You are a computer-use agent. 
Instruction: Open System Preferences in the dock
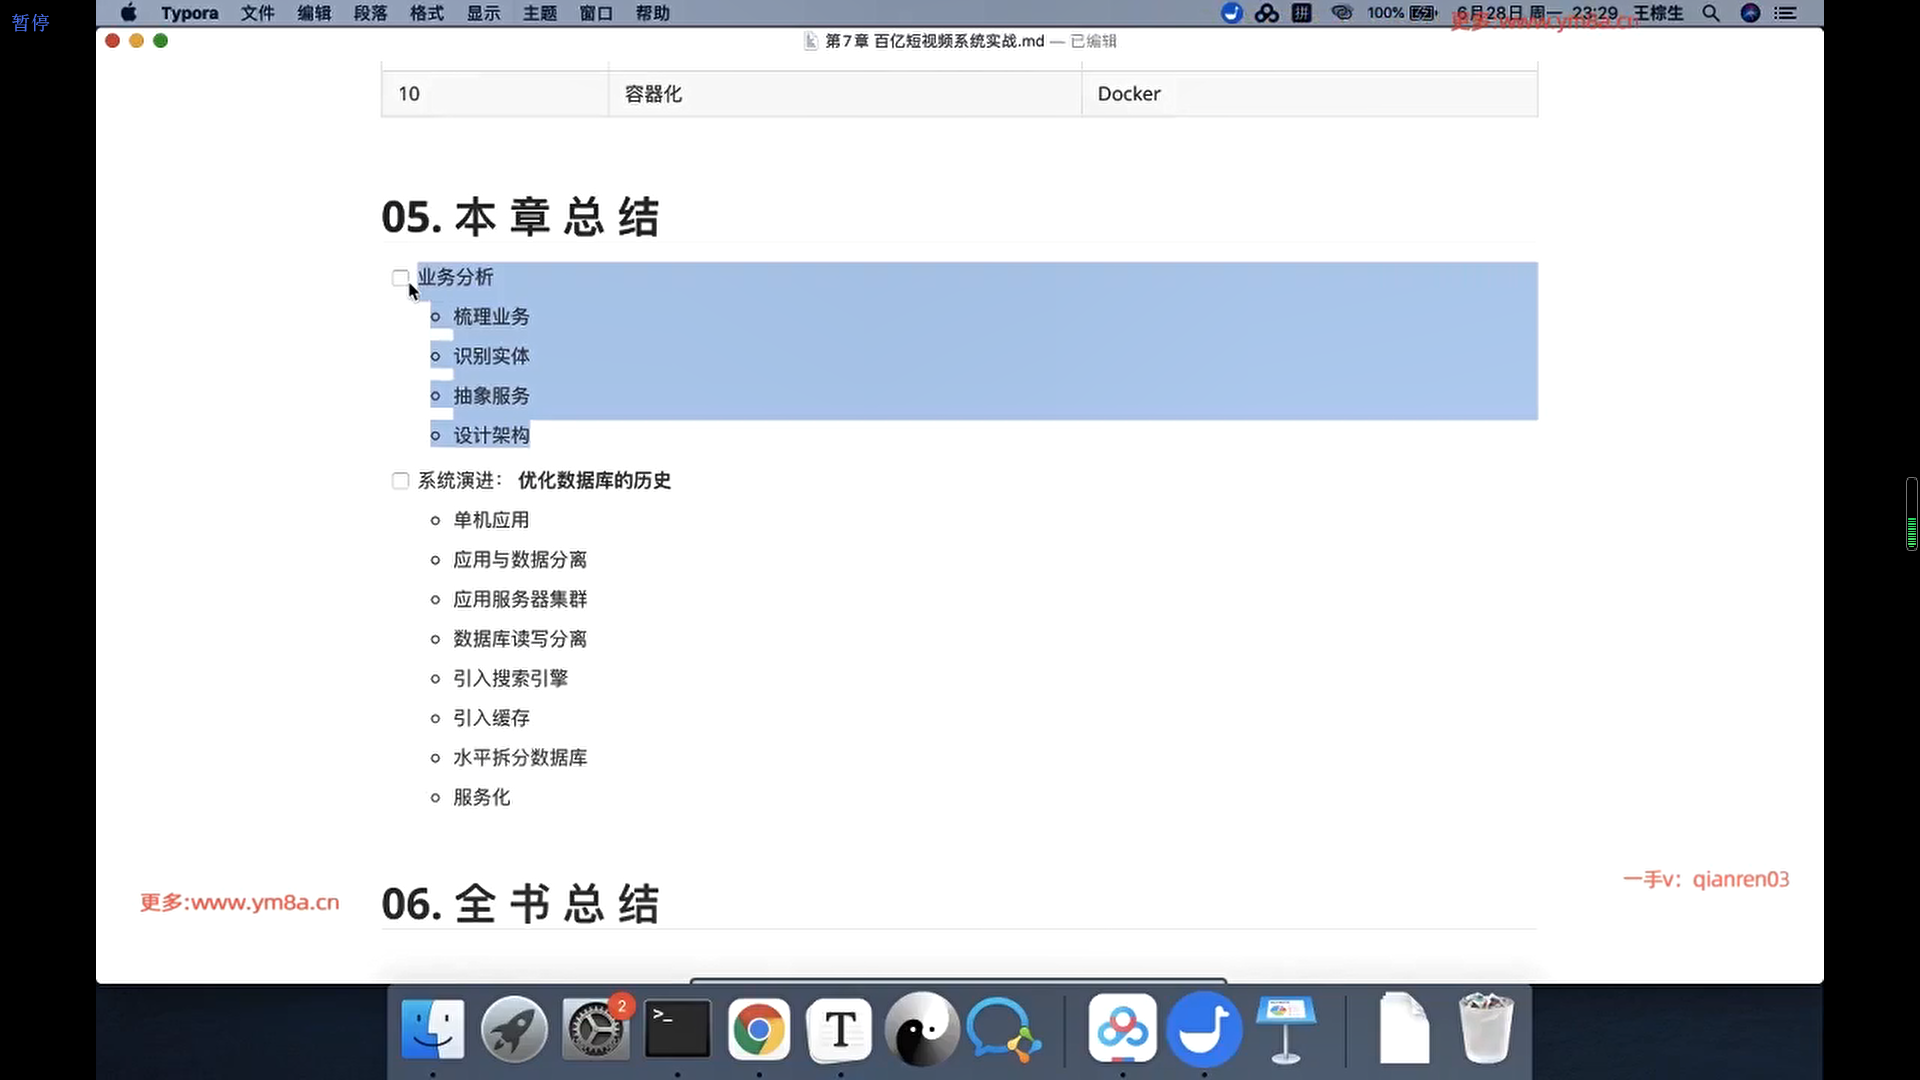[596, 1029]
